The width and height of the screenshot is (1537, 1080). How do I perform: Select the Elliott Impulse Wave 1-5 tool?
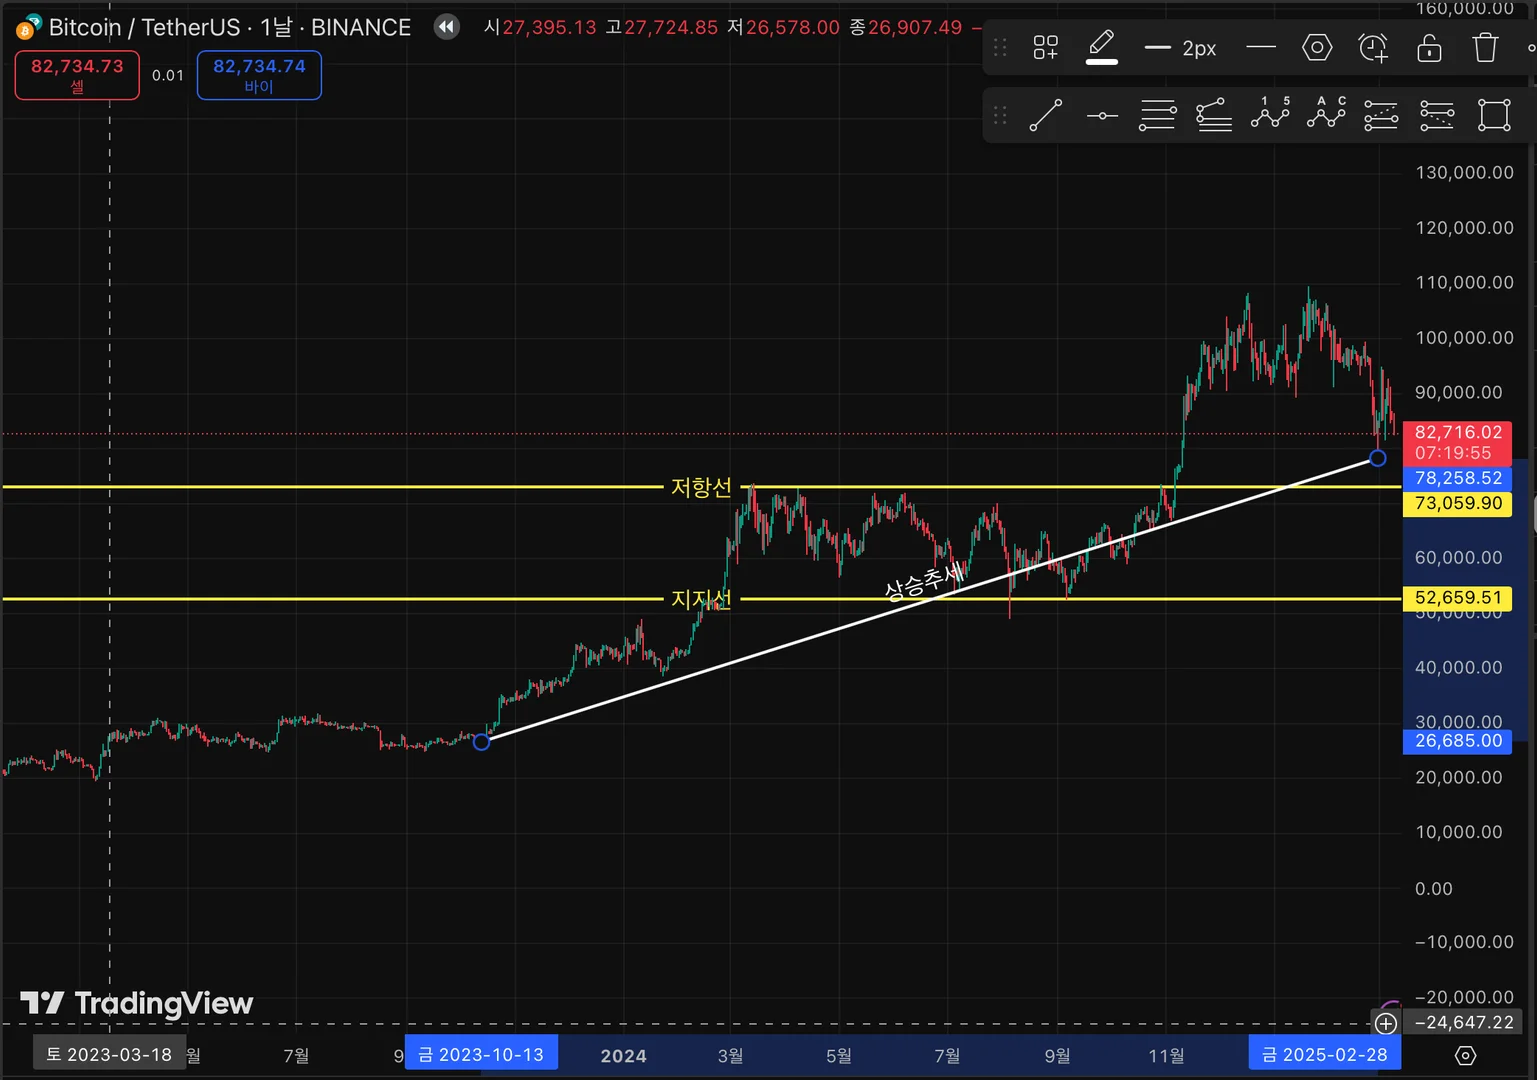1270,113
